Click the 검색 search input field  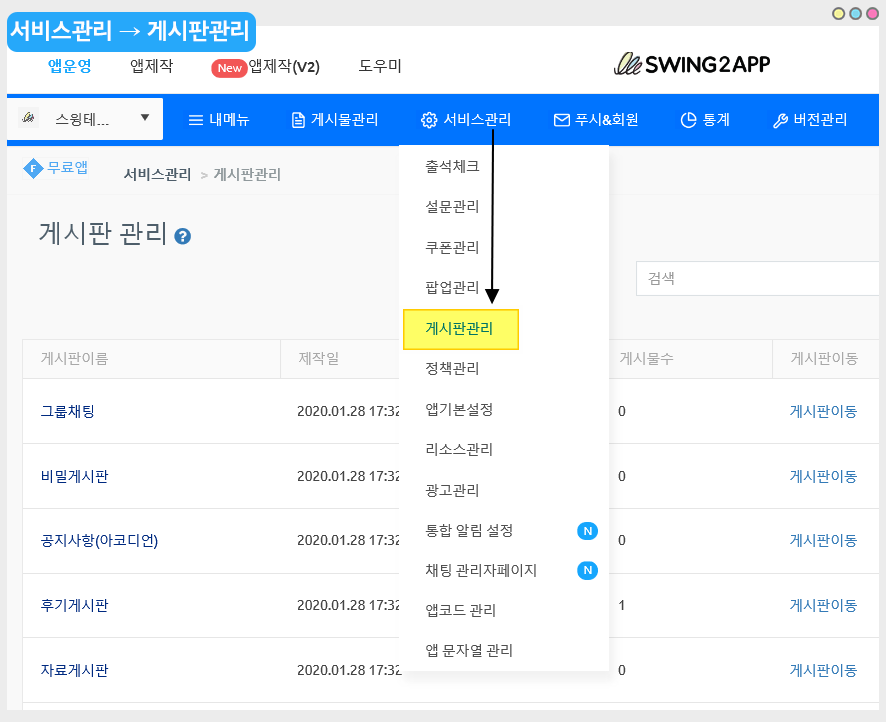tap(757, 278)
